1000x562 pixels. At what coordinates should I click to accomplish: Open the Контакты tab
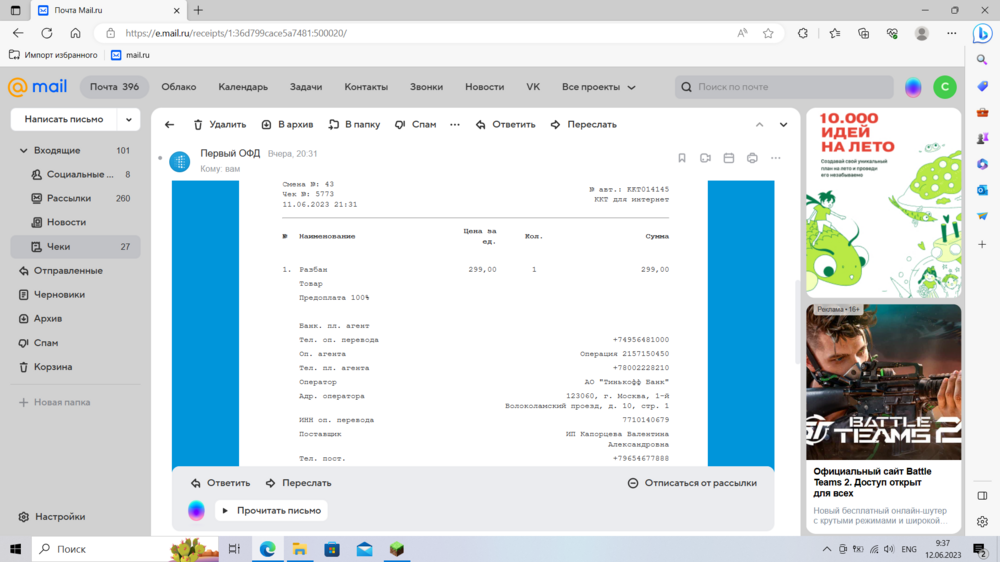[x=366, y=87]
